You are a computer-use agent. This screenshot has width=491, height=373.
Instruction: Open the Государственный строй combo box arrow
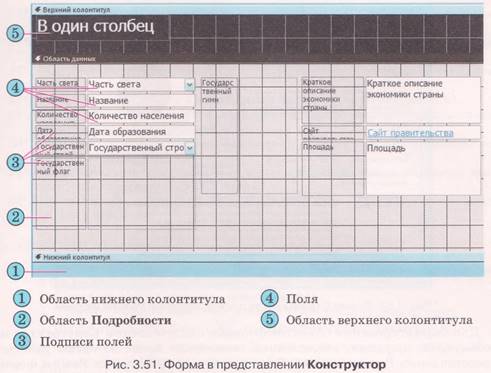189,148
